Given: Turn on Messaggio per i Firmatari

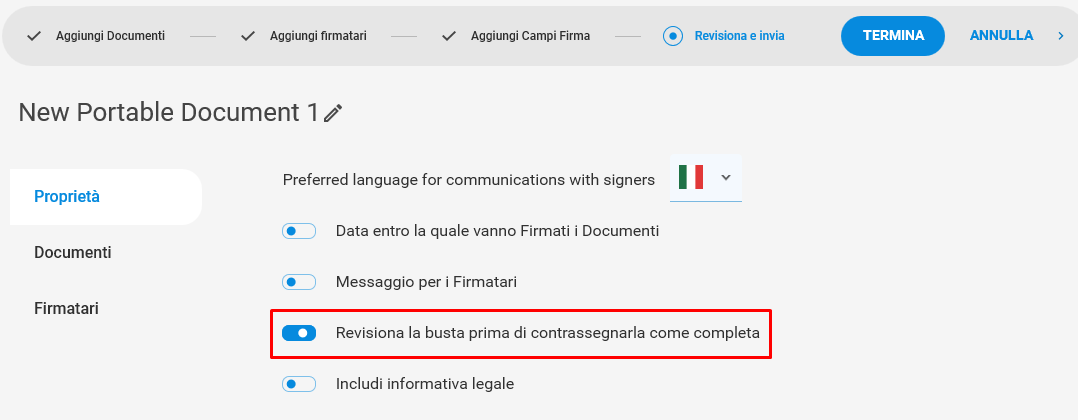Looking at the screenshot, I should [x=299, y=282].
